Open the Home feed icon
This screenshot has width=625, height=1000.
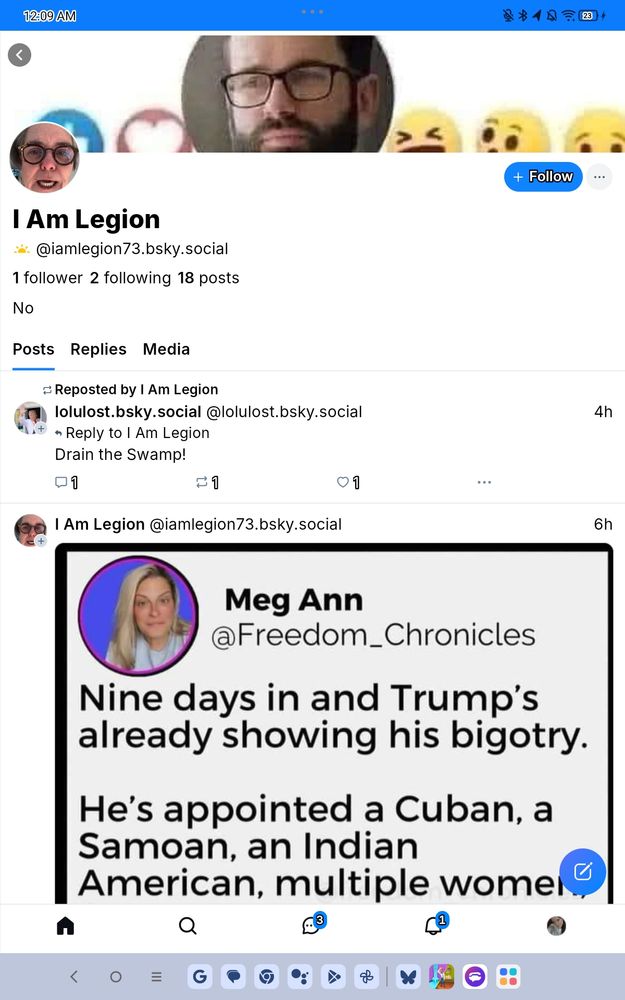[65, 925]
